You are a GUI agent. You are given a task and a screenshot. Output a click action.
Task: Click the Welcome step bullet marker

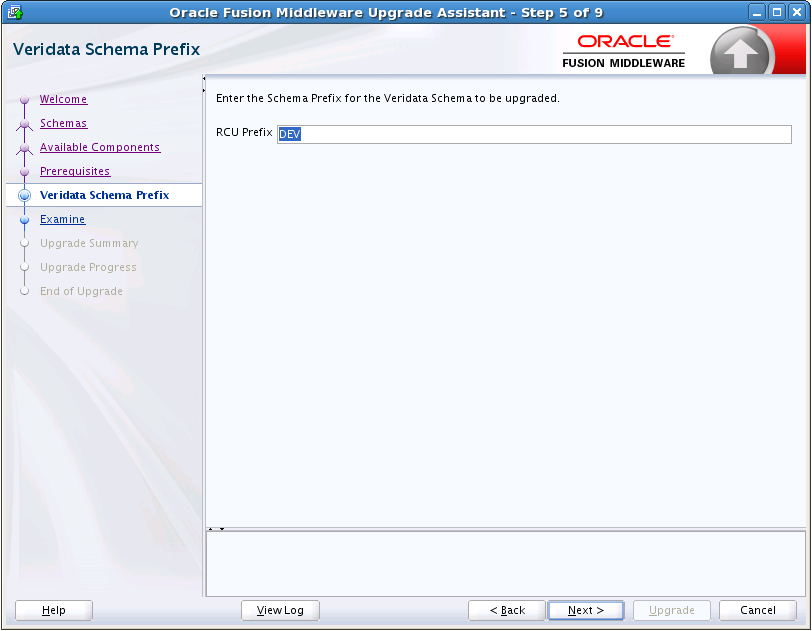tap(24, 99)
